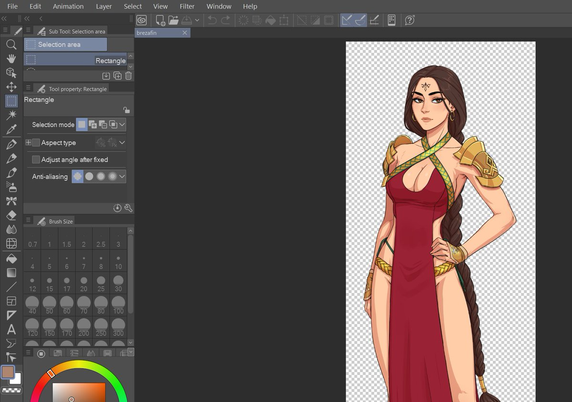Open Clip Studio from command bar
Viewport: 572px width, 402px height.
click(142, 20)
